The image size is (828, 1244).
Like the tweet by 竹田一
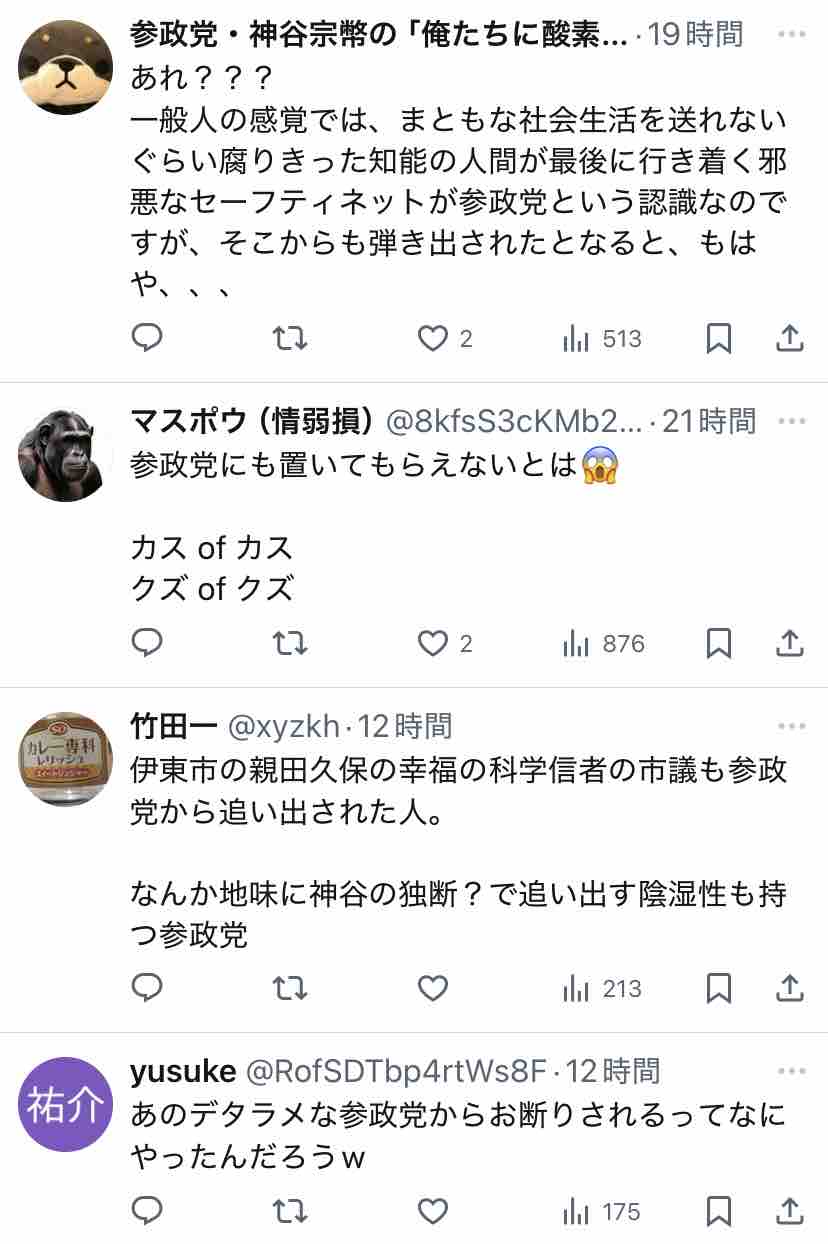432,988
